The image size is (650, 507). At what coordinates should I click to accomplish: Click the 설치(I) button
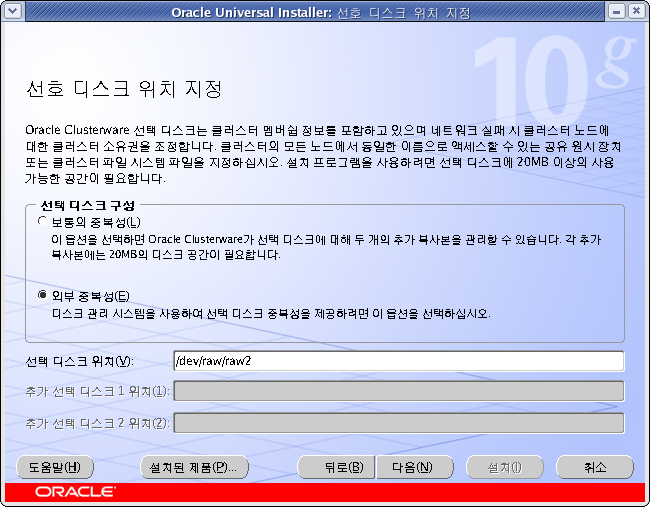(x=505, y=467)
